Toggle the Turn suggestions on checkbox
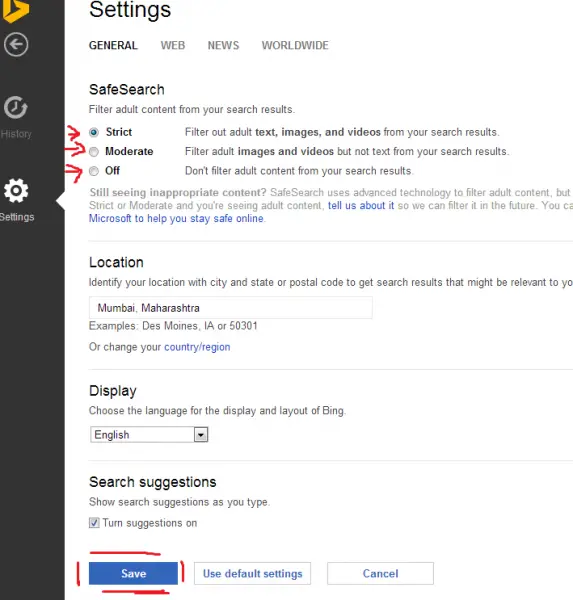Screen dimensions: 573x600 pyautogui.click(x=94, y=523)
